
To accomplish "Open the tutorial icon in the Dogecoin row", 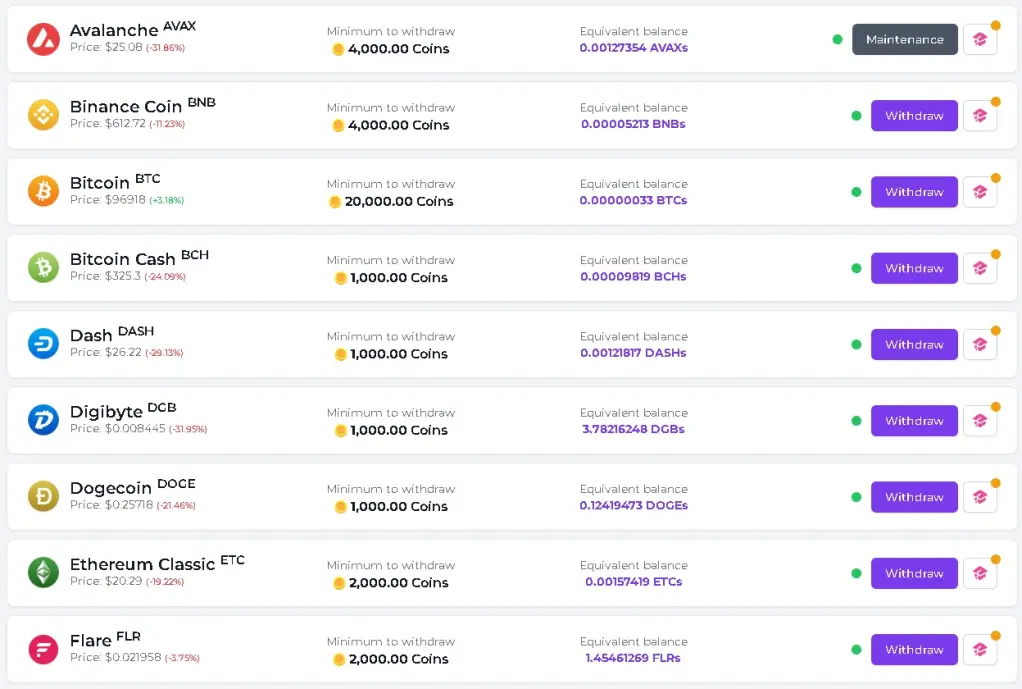I will [x=980, y=497].
